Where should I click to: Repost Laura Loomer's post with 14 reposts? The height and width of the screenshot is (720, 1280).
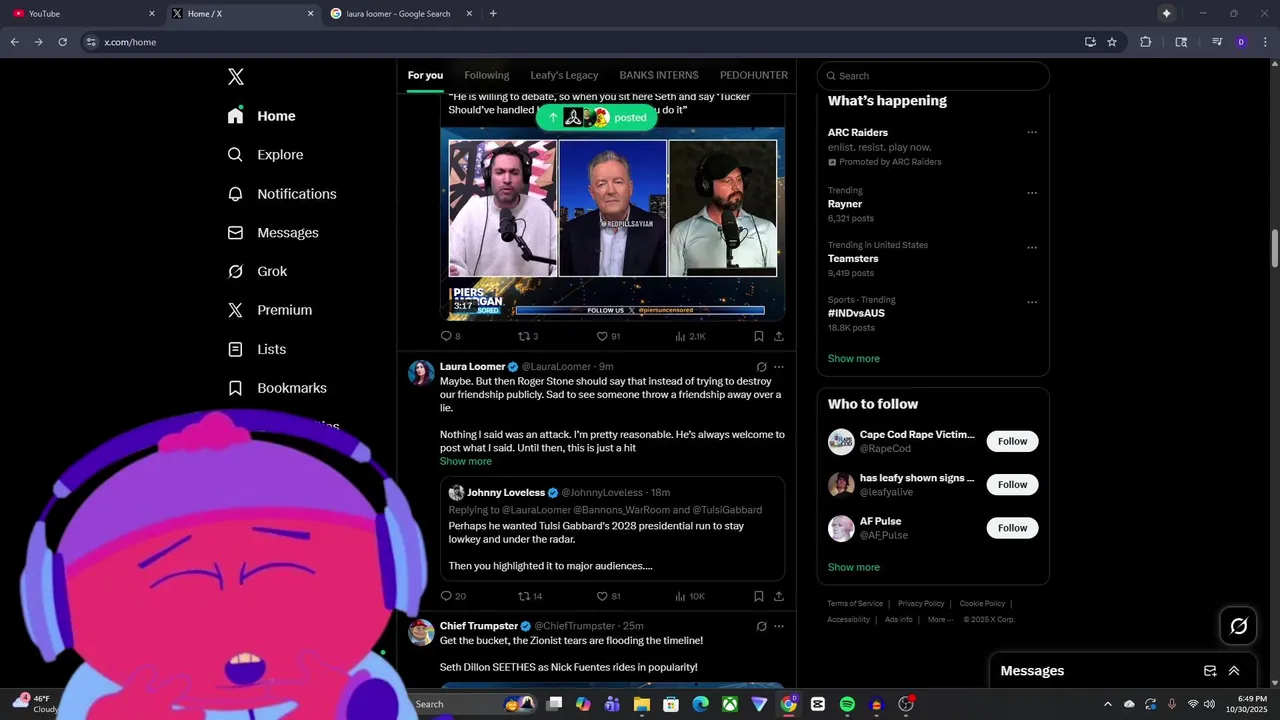tap(524, 596)
